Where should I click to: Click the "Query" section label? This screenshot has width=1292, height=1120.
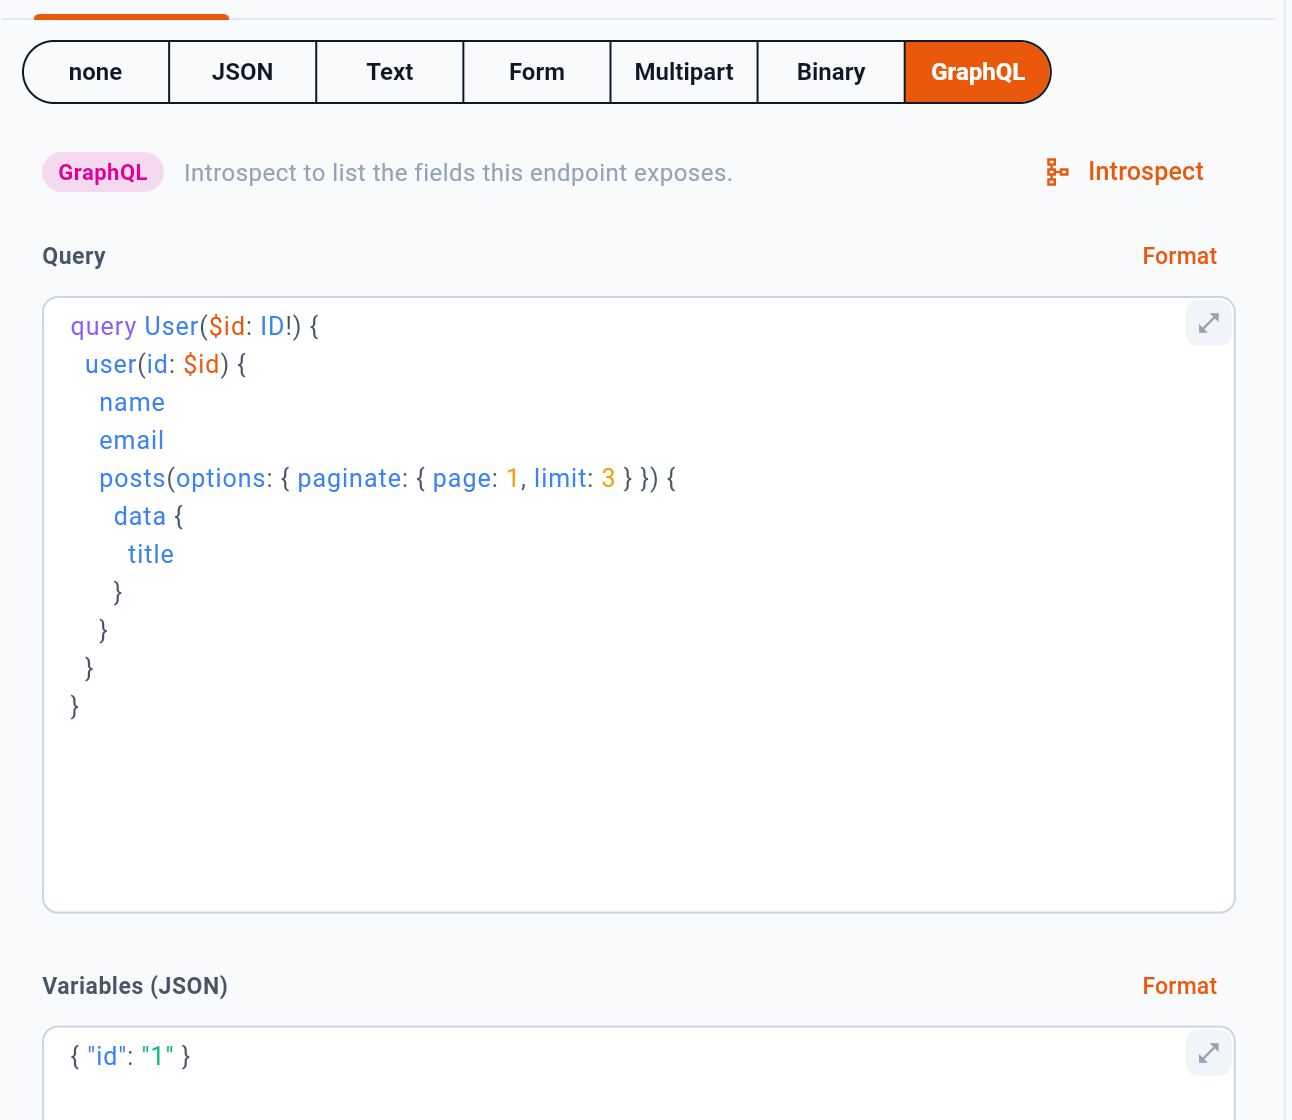click(x=74, y=256)
